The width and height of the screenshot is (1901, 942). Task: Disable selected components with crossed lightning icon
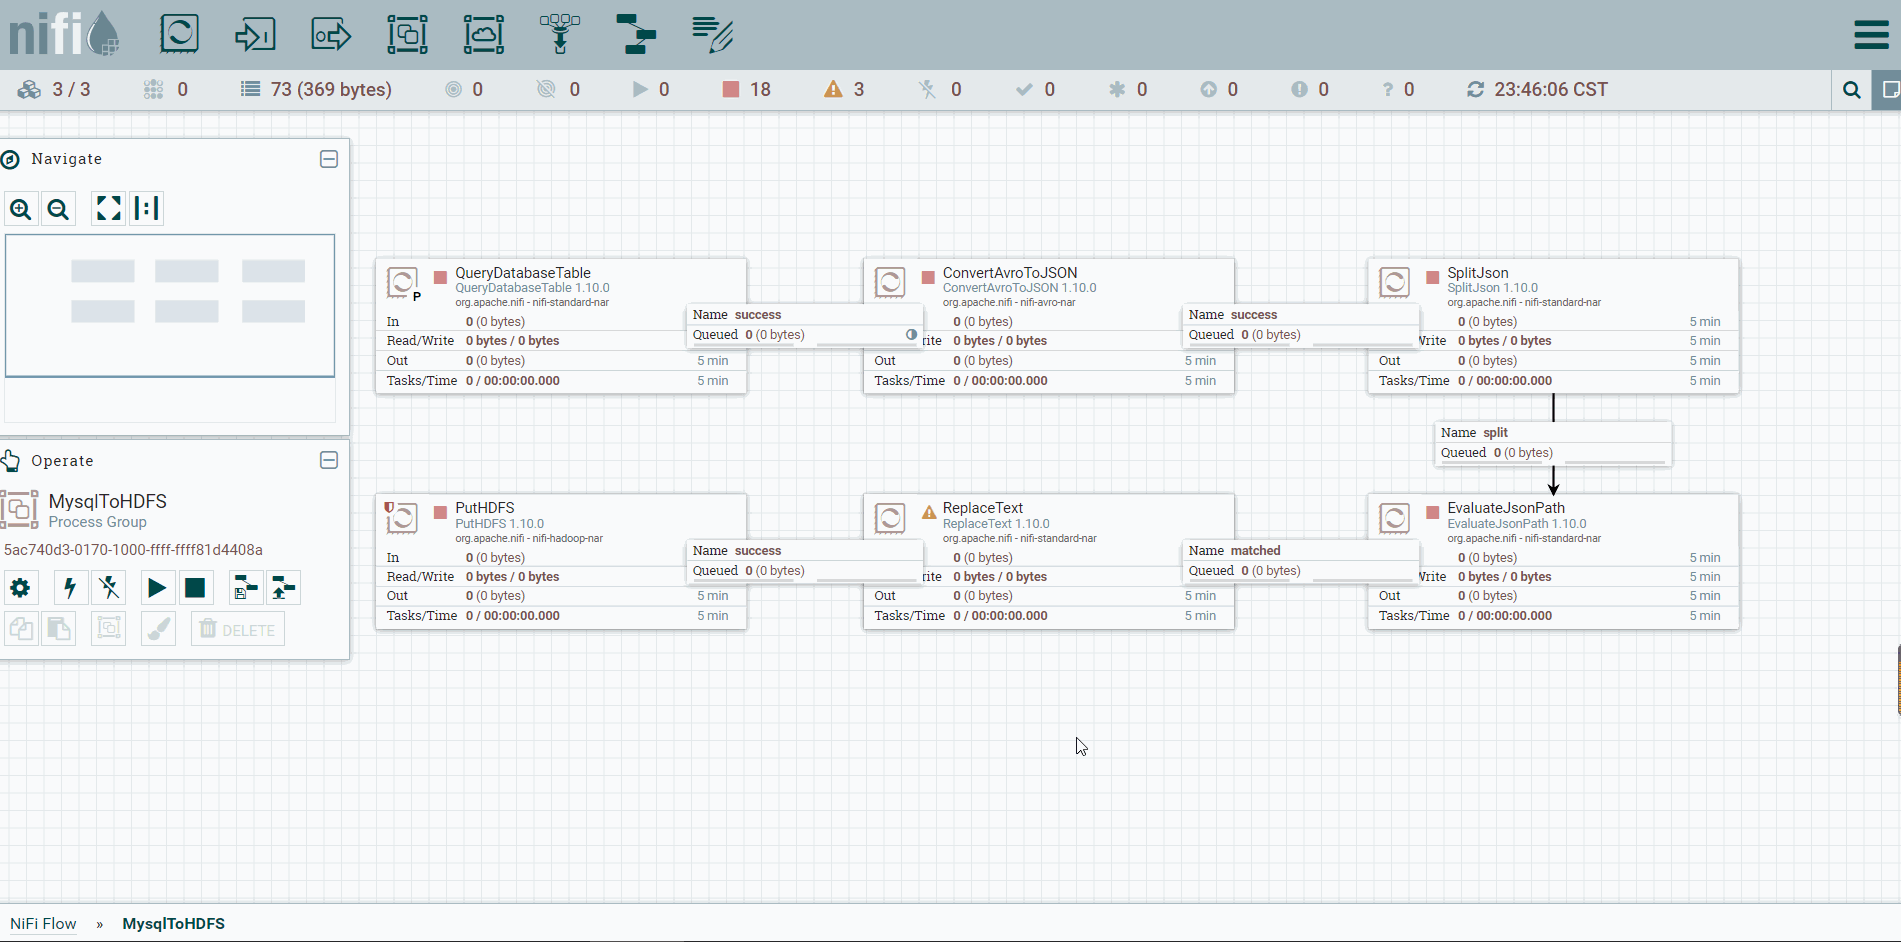(109, 588)
